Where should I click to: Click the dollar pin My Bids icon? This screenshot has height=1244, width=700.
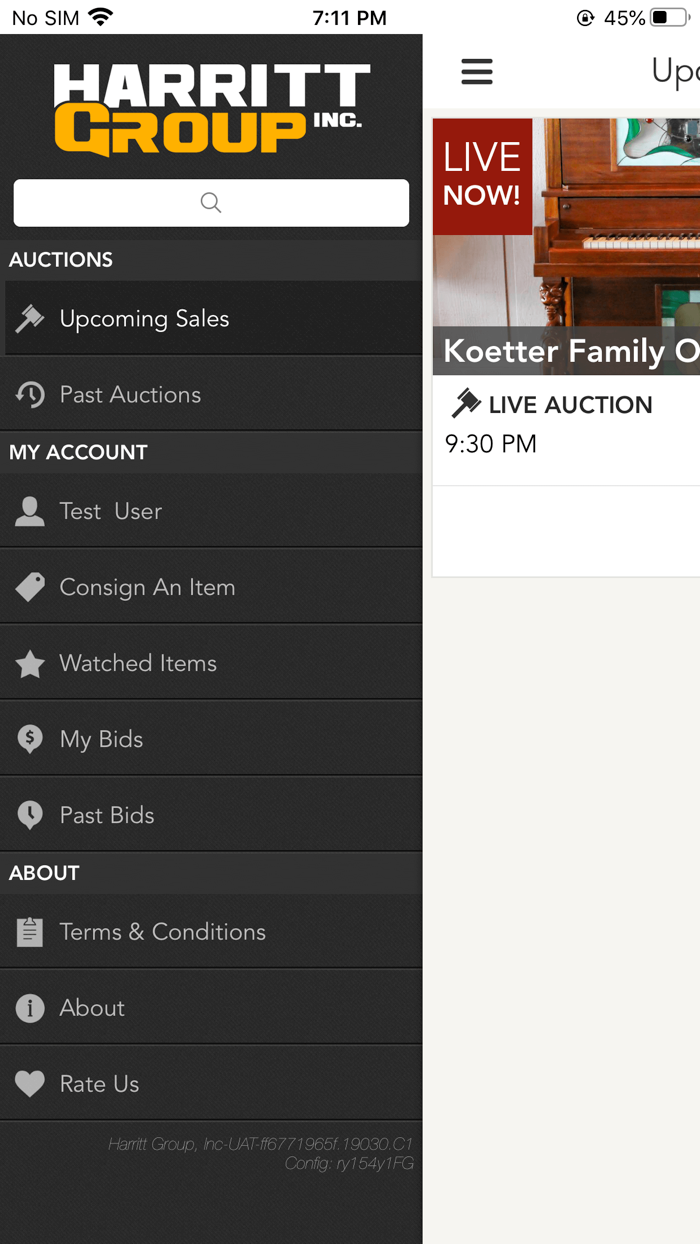coord(30,739)
